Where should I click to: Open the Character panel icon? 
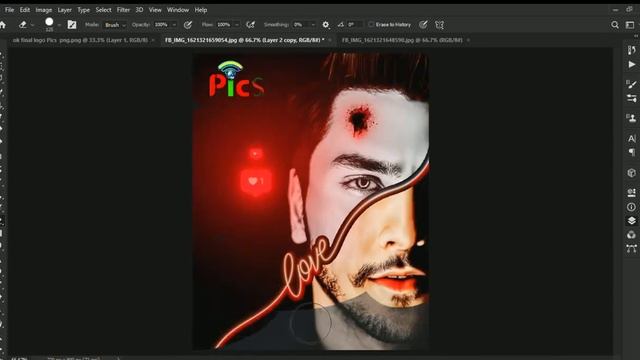click(631, 138)
